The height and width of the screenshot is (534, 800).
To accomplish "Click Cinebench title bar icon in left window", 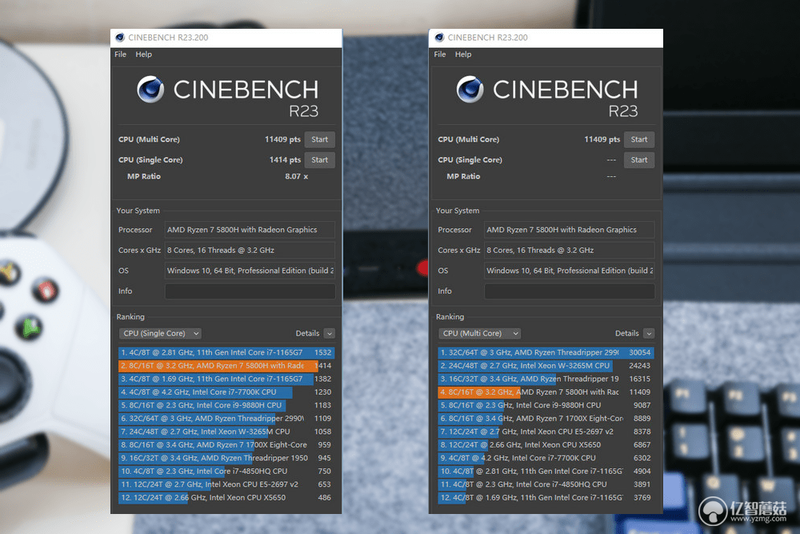I will click(x=120, y=37).
